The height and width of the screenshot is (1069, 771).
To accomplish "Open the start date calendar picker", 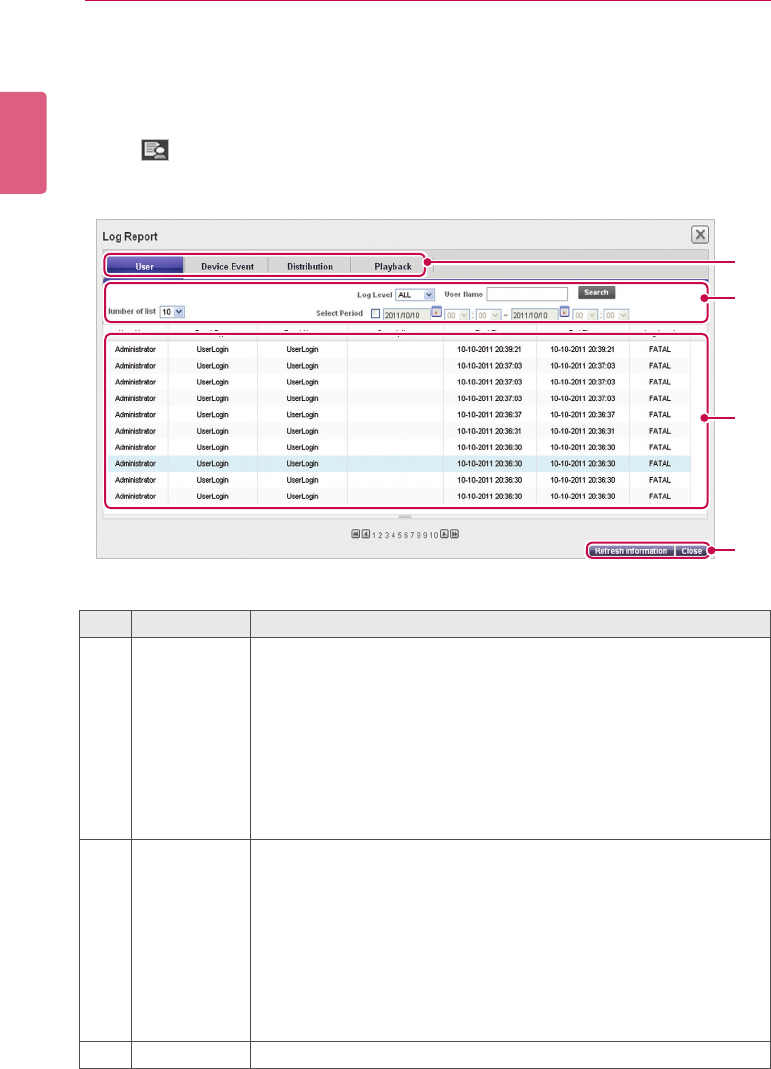I will click(x=436, y=312).
